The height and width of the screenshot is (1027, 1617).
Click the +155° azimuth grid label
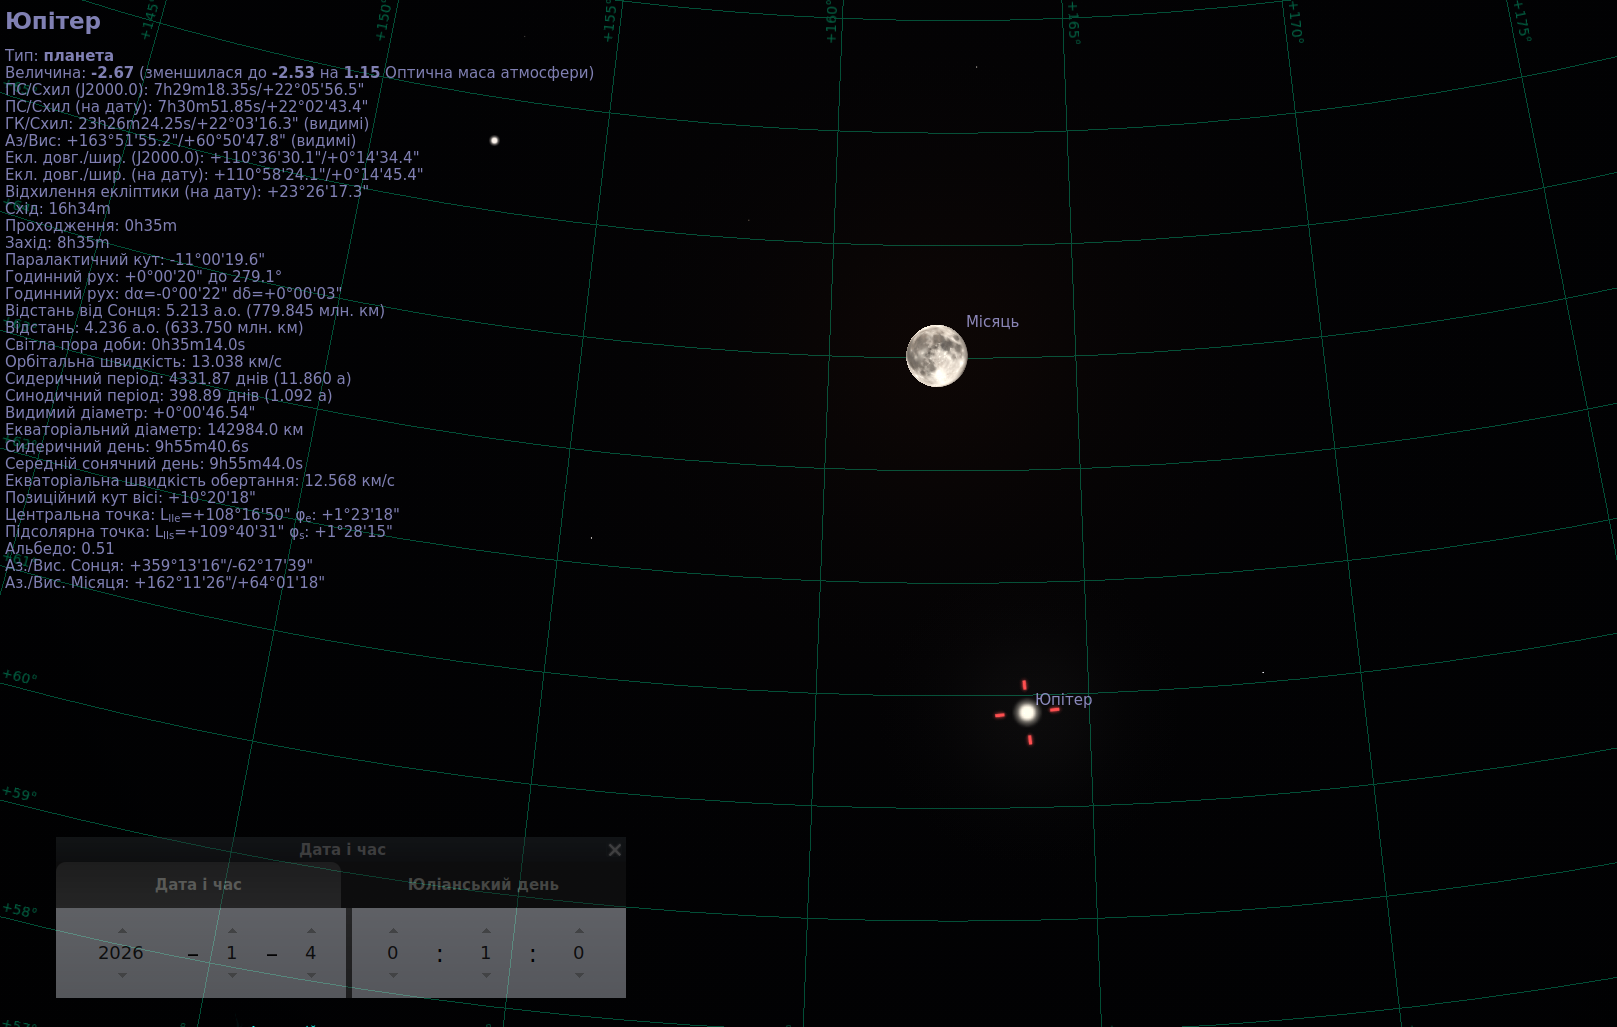pyautogui.click(x=609, y=21)
